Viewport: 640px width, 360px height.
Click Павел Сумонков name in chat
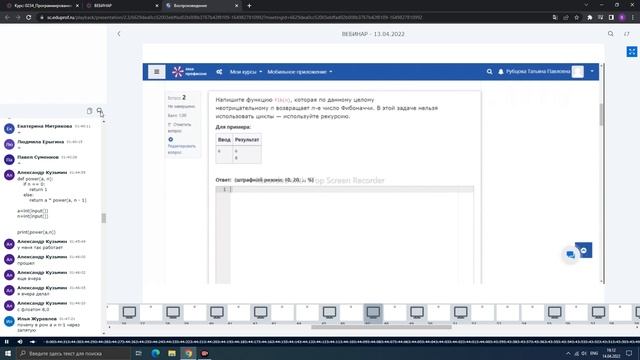tap(38, 157)
